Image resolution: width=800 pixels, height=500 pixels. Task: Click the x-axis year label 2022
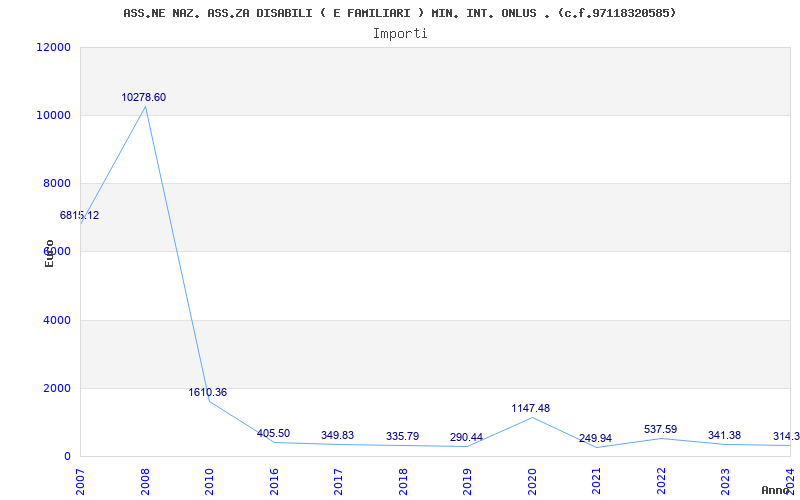(661, 481)
